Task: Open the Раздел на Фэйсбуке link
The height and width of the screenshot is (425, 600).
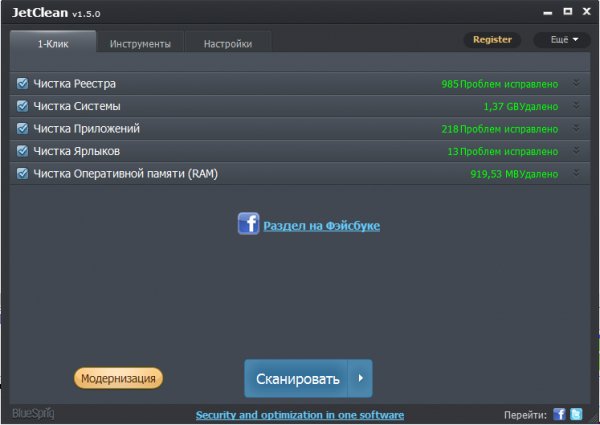Action: click(x=322, y=226)
